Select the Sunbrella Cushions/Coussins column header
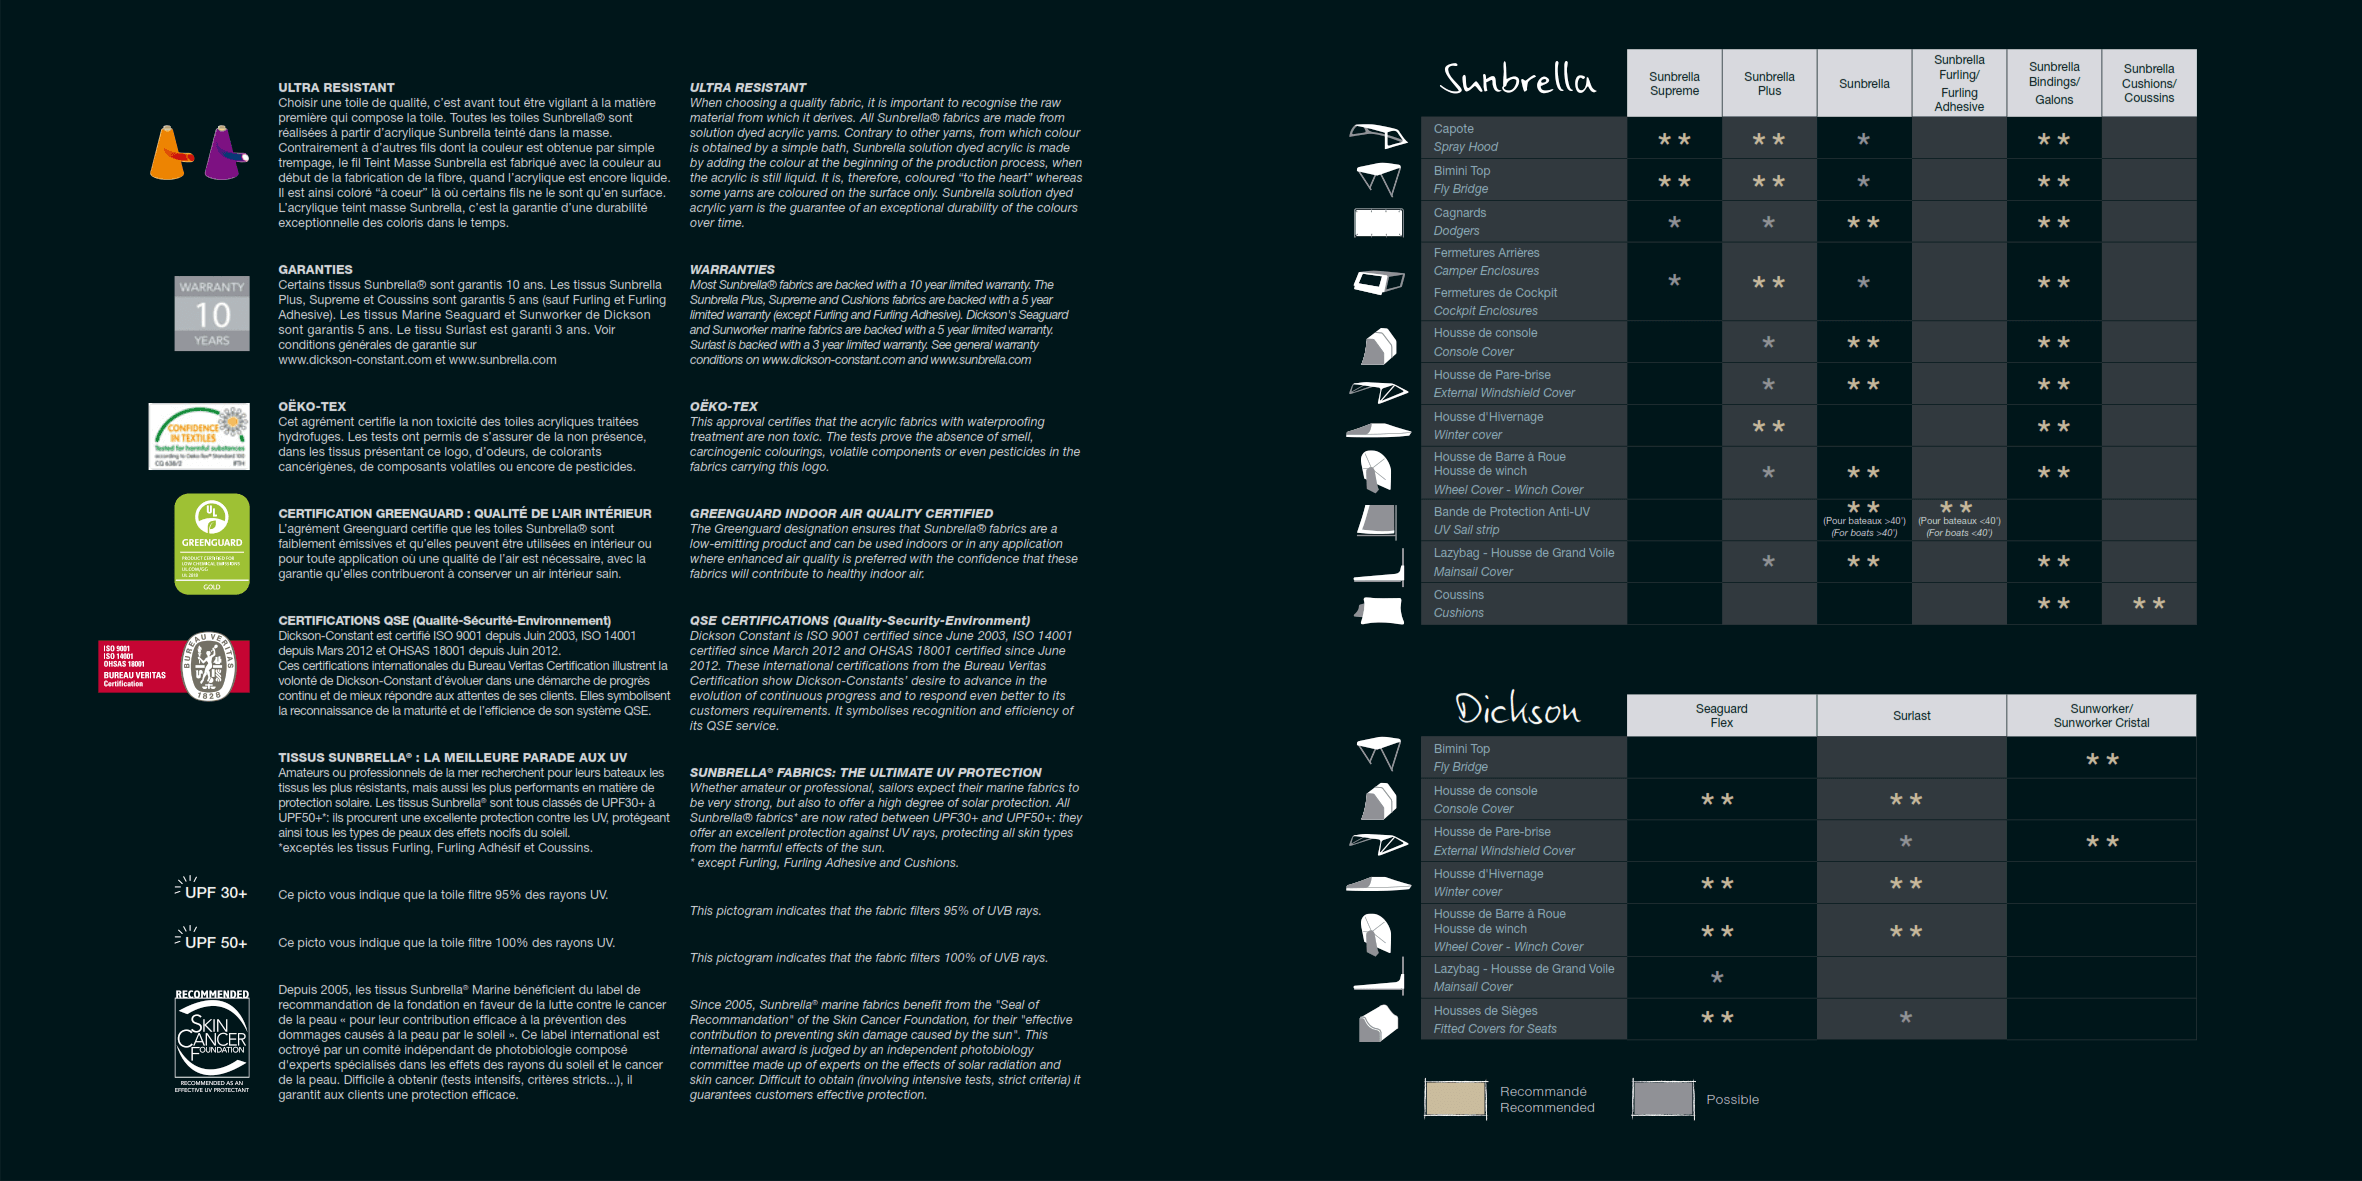 2149,83
